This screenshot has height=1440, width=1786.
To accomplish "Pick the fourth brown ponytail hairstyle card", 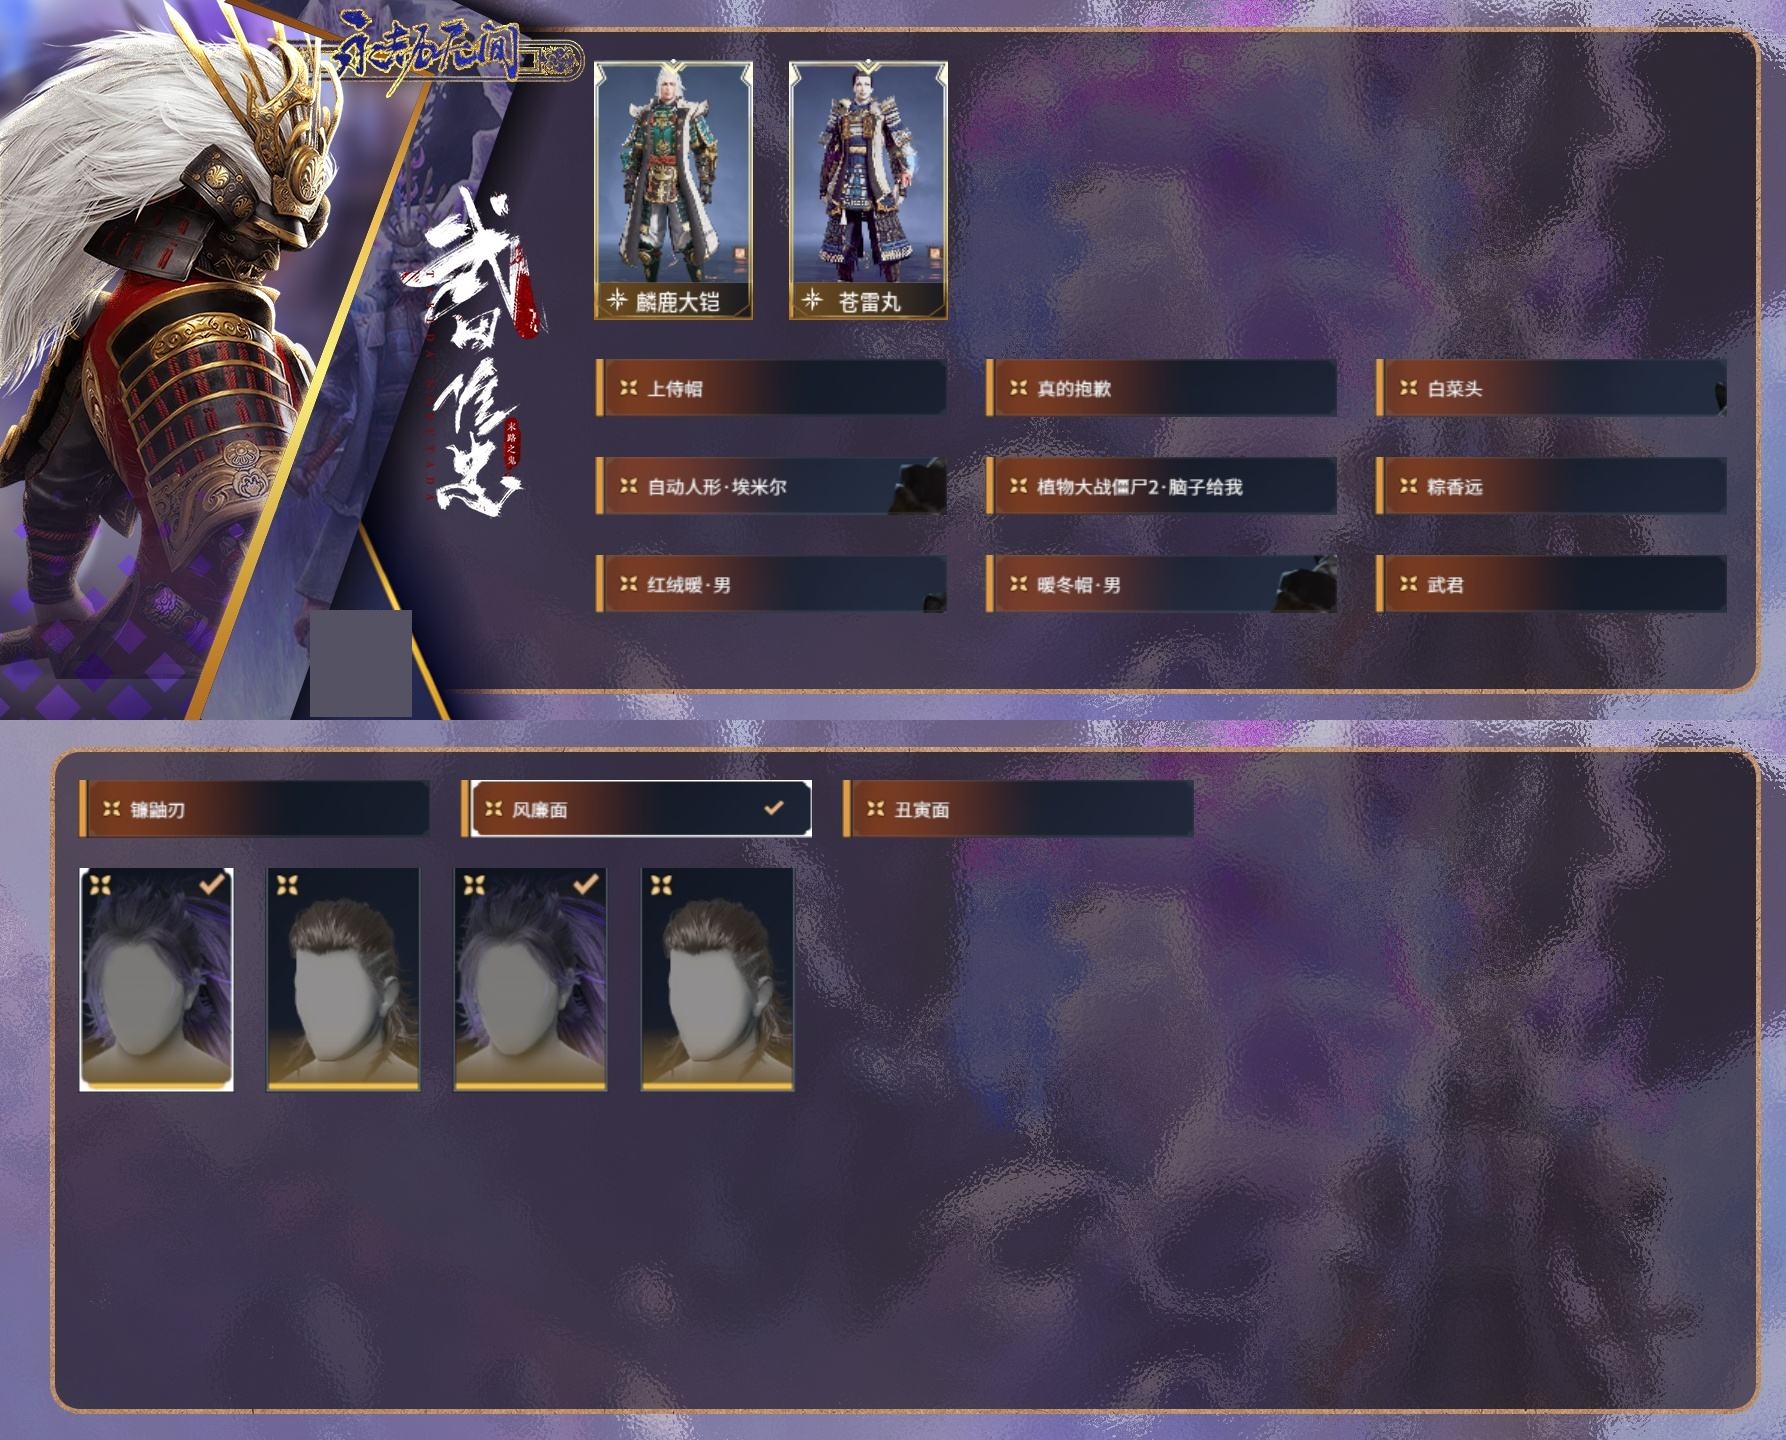I will (717, 979).
